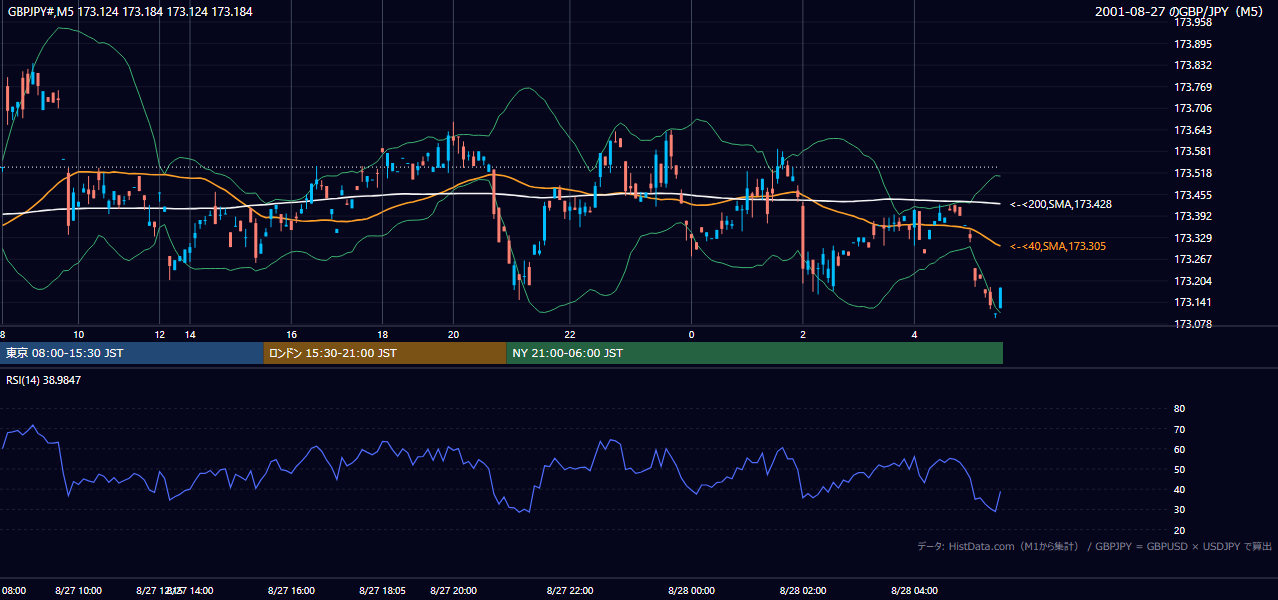Click price level 173.769 on the axis
Image resolution: width=1278 pixels, height=600 pixels.
[1193, 87]
